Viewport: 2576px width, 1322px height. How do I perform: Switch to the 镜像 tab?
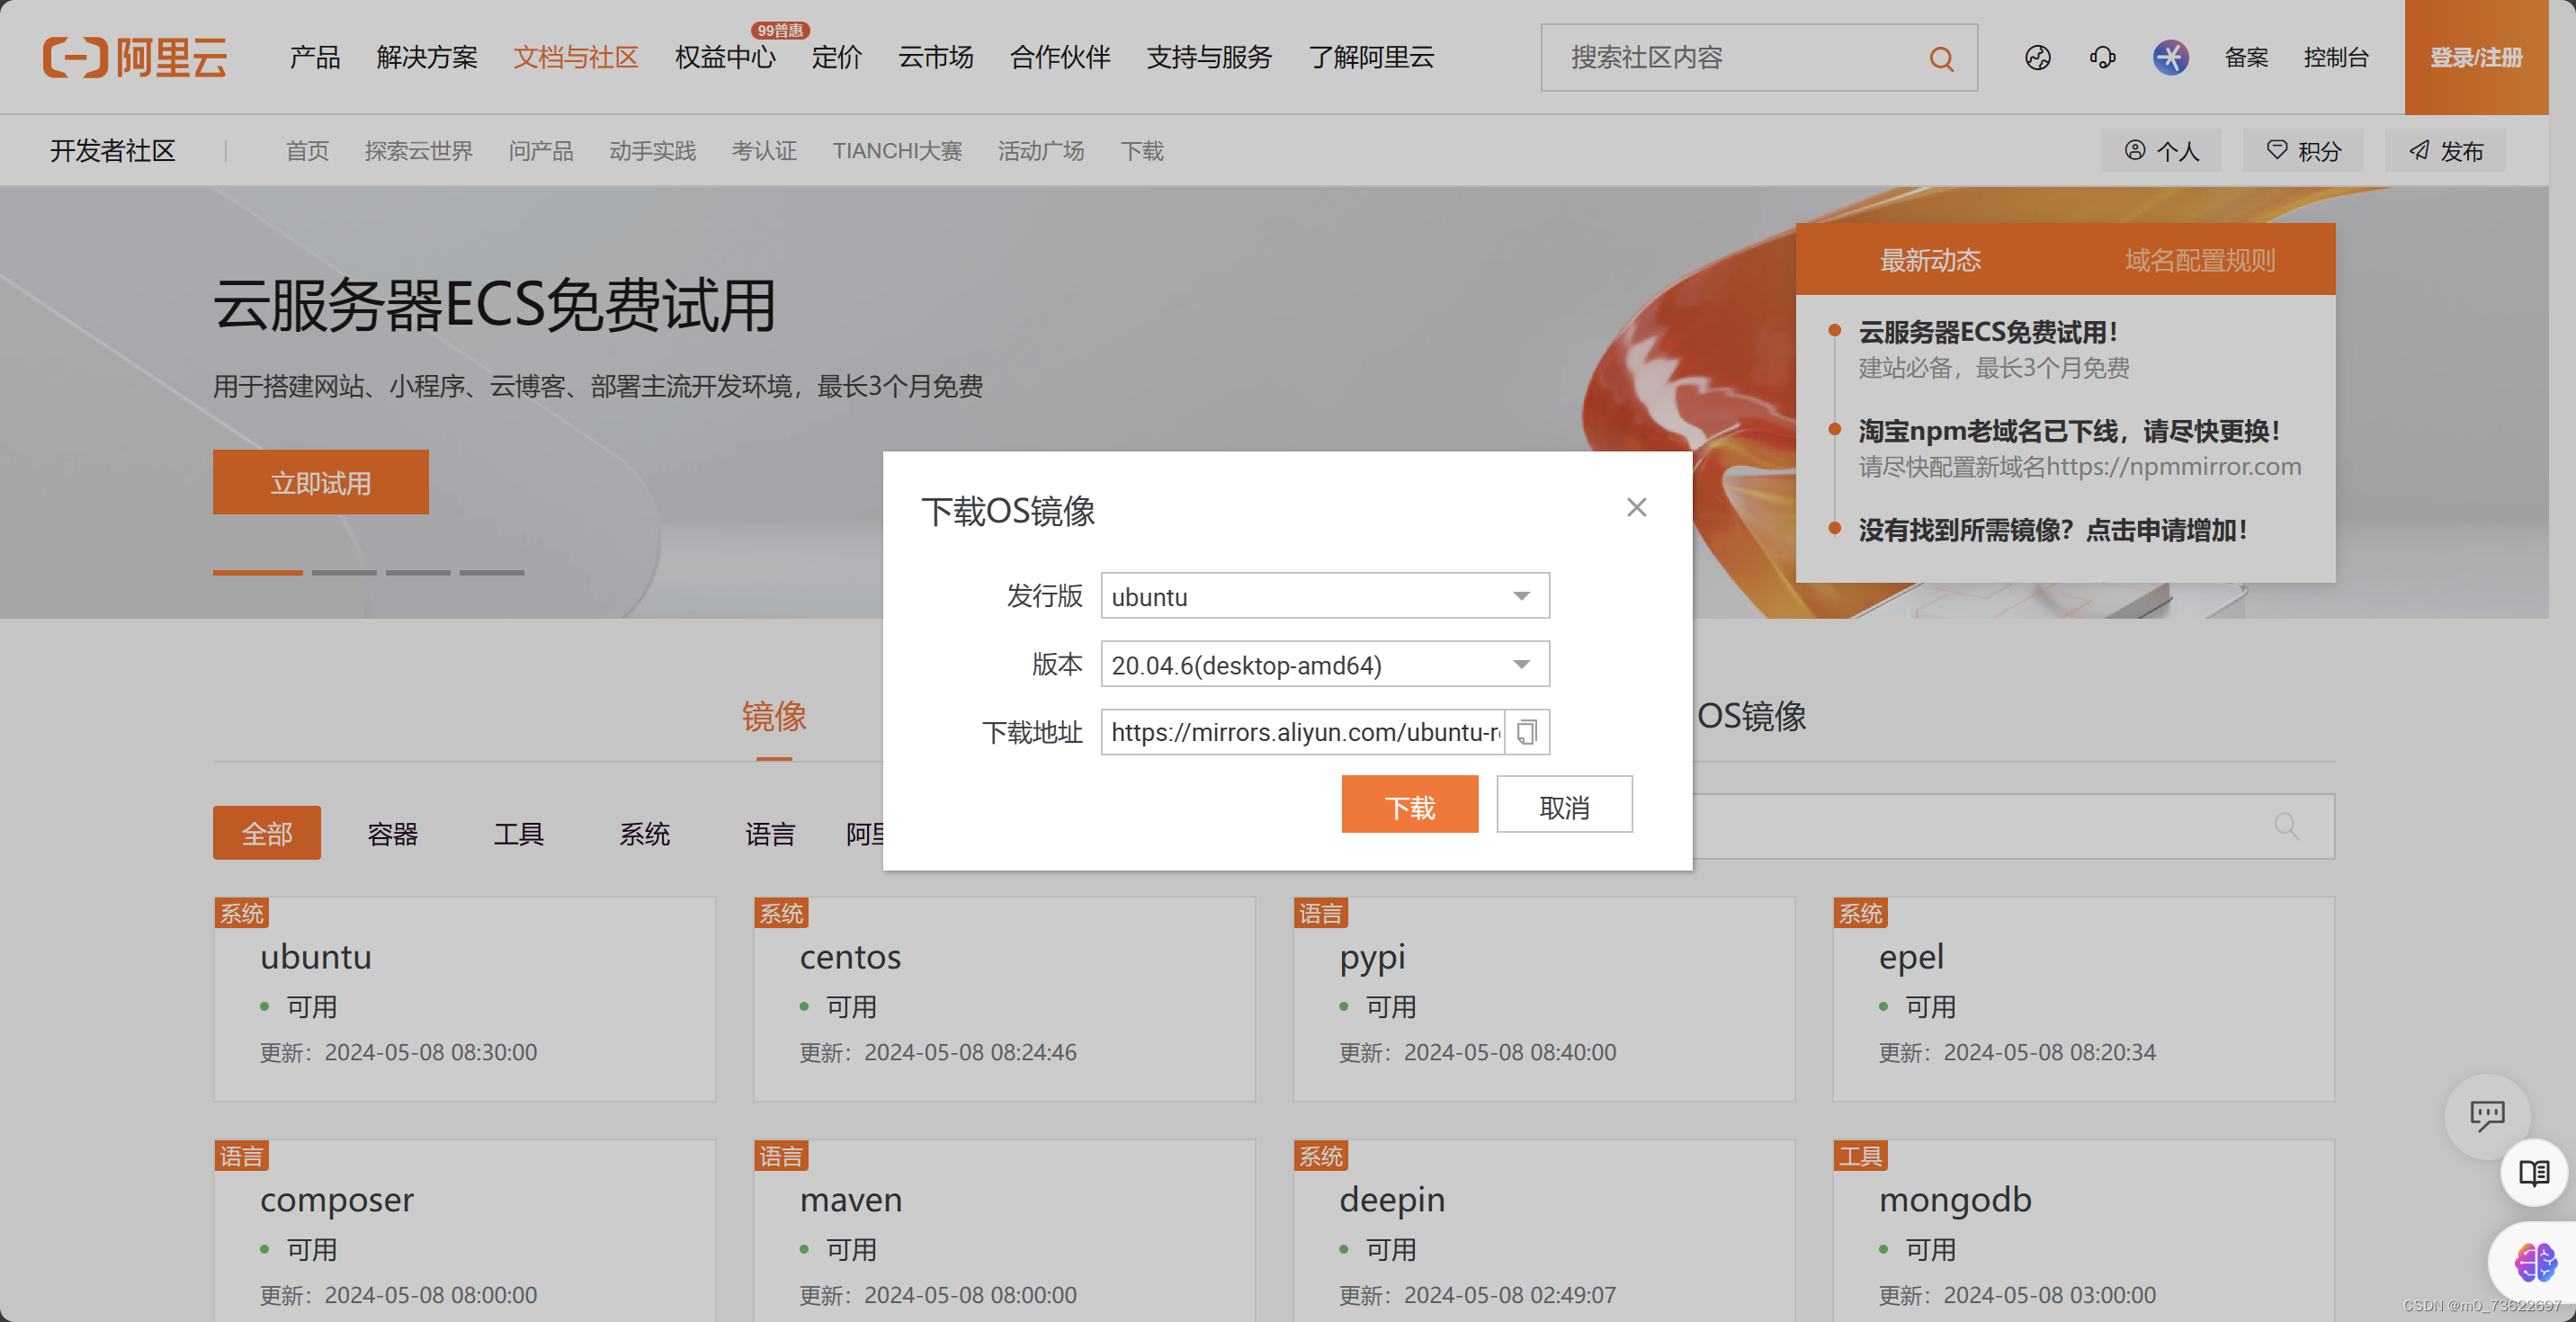coord(774,716)
